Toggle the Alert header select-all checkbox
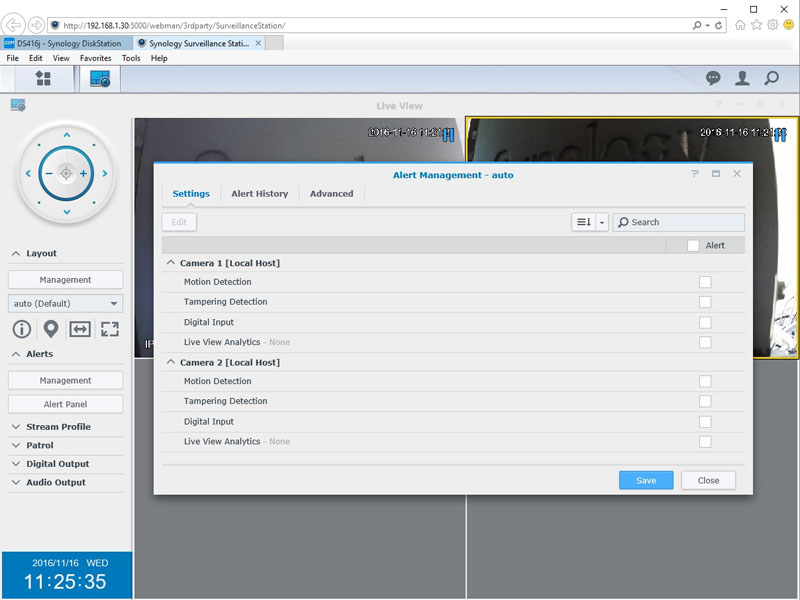 coord(693,245)
